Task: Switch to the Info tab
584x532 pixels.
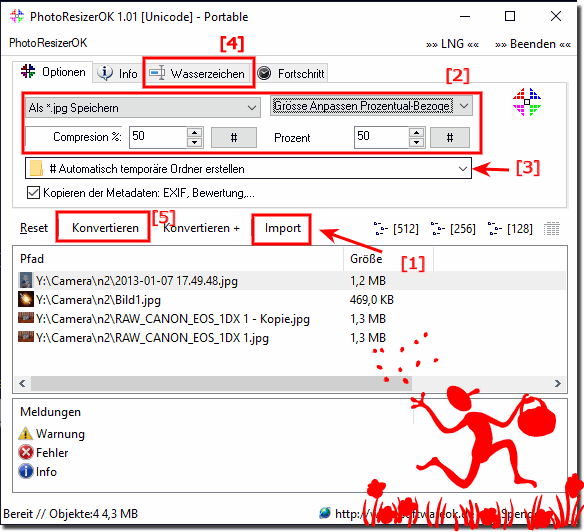Action: coord(118,73)
